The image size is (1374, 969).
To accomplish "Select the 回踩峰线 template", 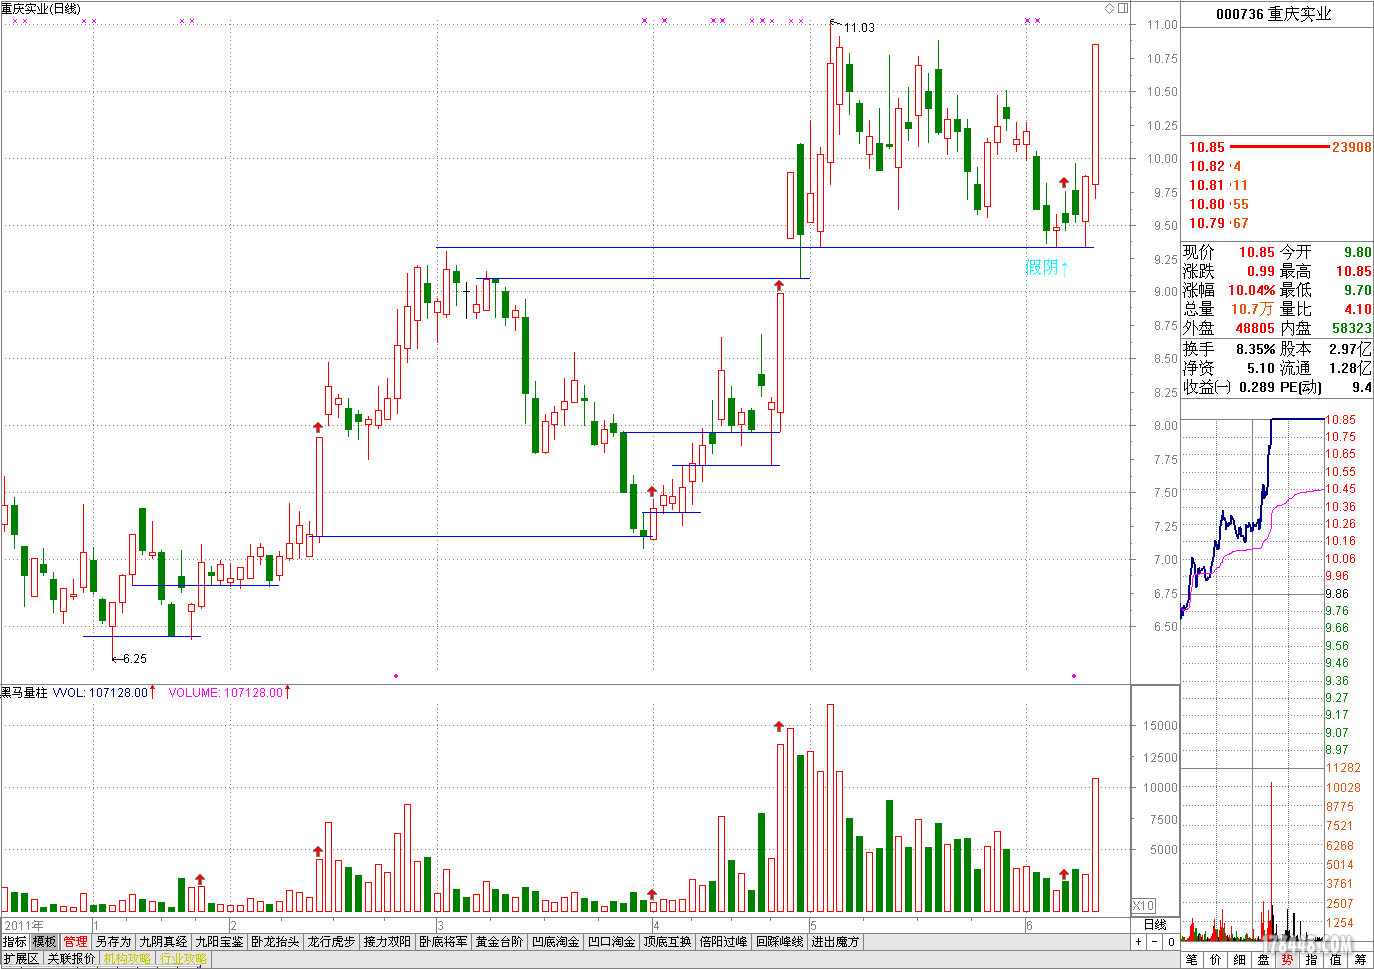I will tap(779, 942).
